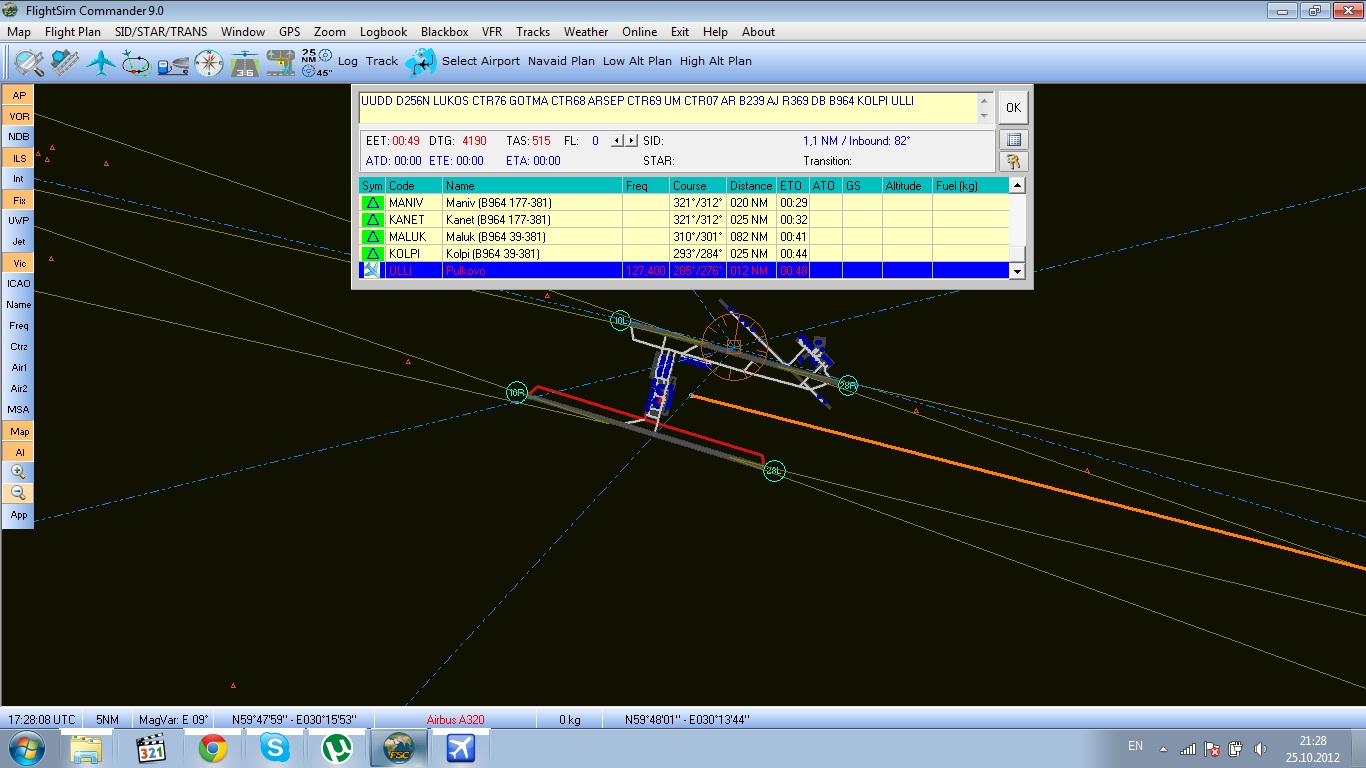Screen dimensions: 1366x768
Task: Open the Blackbox menu
Action: click(x=444, y=32)
